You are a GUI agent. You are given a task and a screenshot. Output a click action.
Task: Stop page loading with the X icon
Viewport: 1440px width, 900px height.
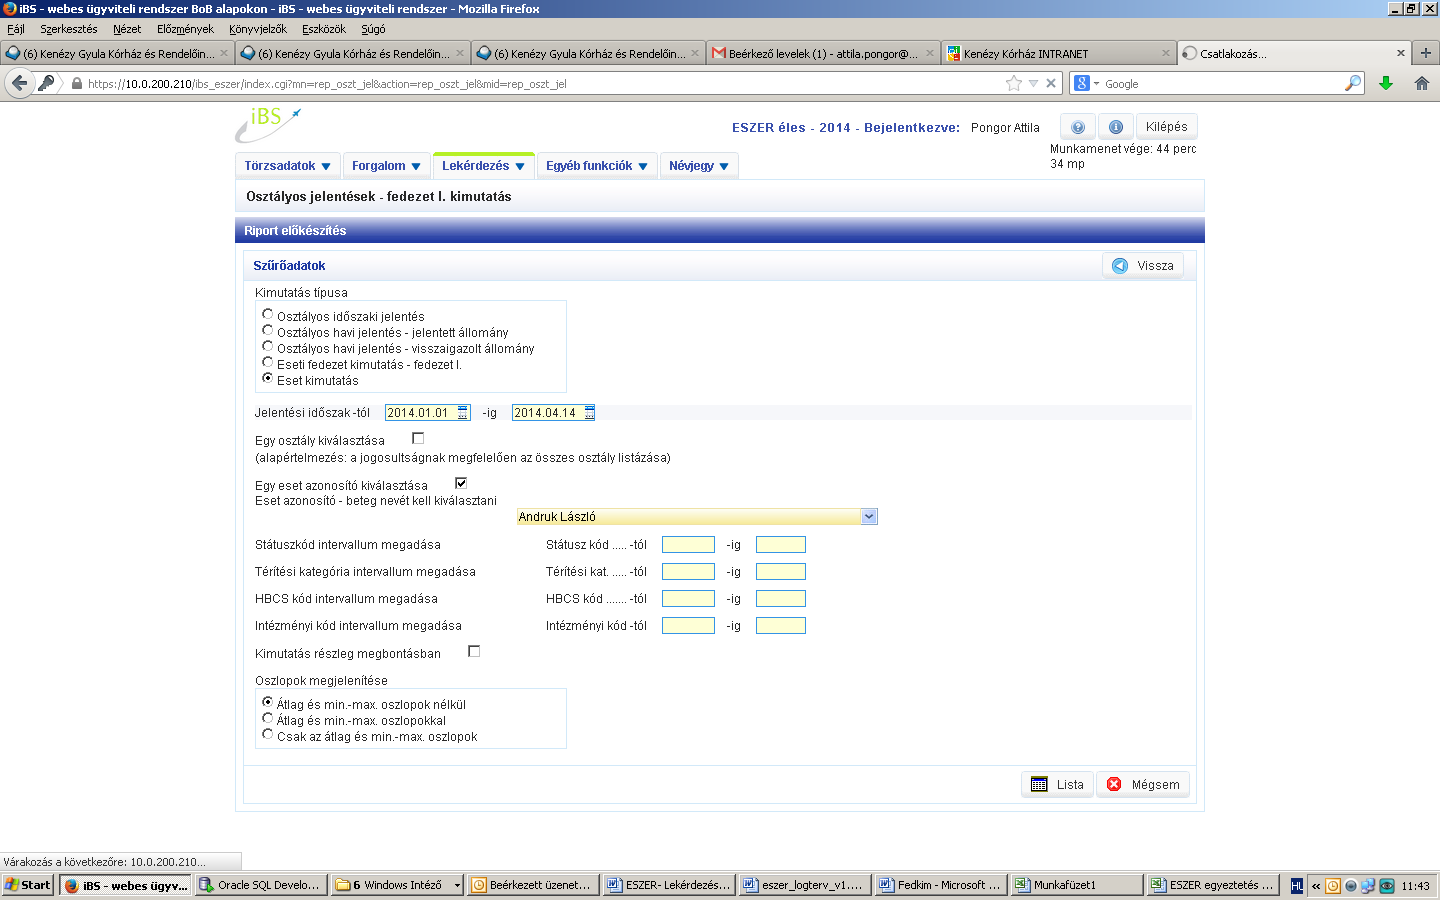click(x=1051, y=83)
